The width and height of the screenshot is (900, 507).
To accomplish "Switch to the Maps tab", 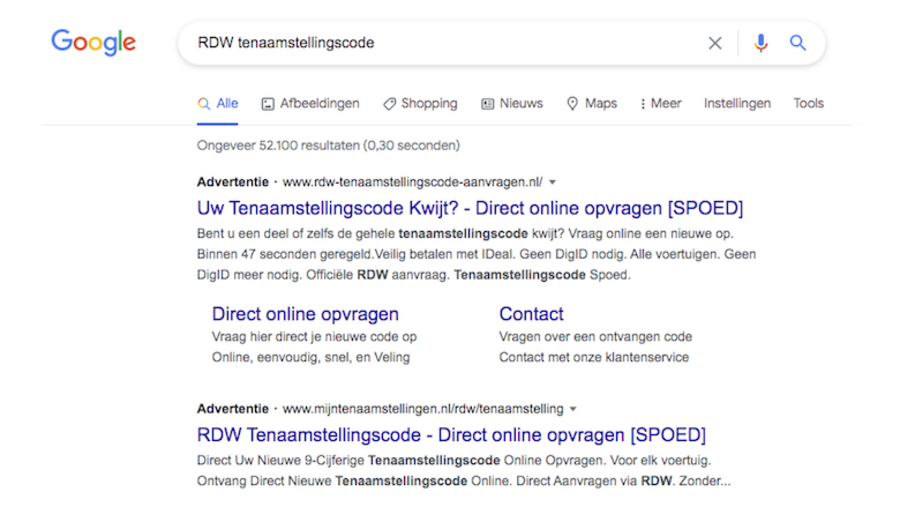I will 592,104.
